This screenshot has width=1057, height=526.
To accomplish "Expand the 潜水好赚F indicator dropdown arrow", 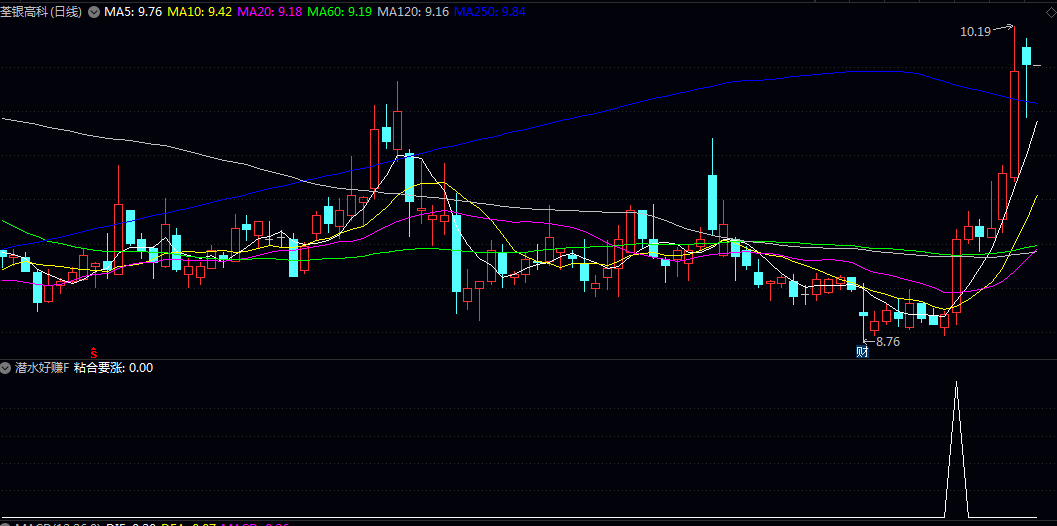I will coord(7,368).
